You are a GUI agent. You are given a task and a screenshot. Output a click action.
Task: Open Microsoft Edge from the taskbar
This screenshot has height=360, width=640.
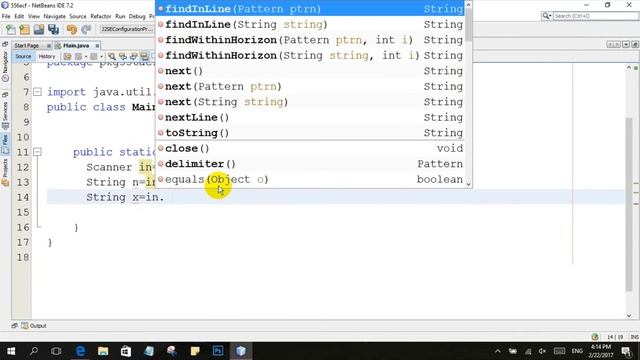80,351
